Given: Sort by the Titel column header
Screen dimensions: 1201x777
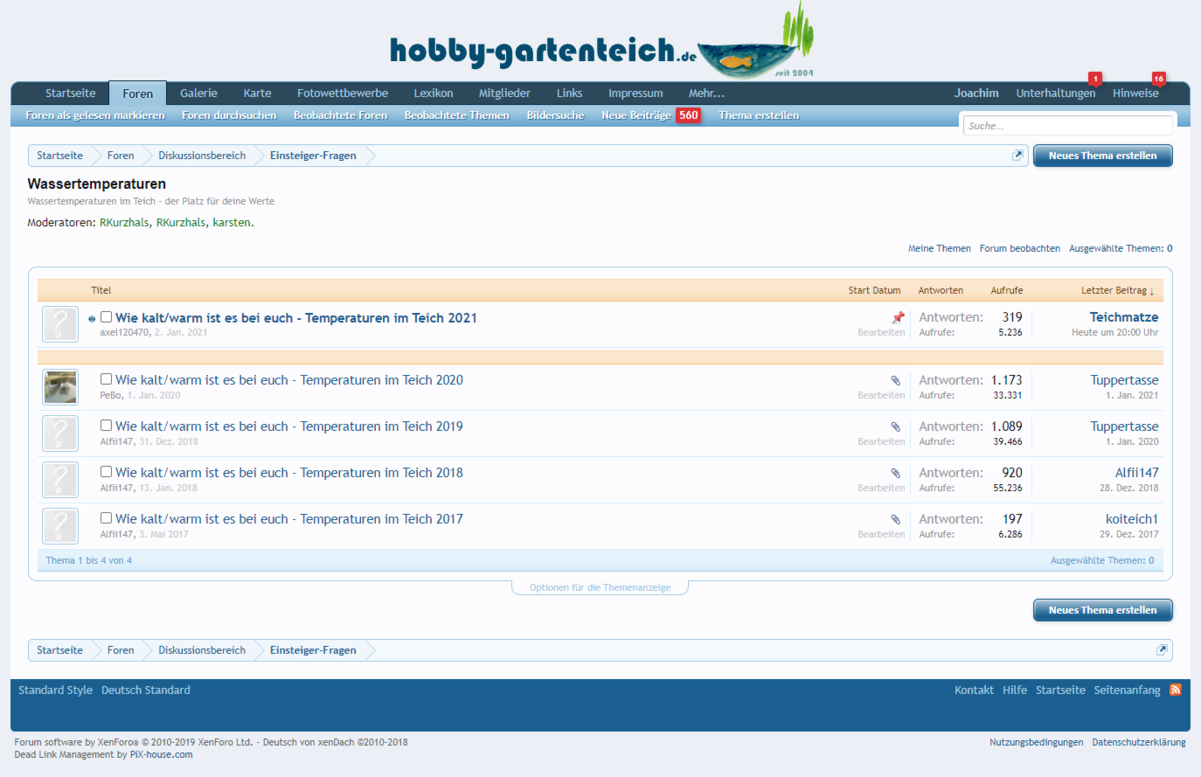Looking at the screenshot, I should click(x=101, y=290).
